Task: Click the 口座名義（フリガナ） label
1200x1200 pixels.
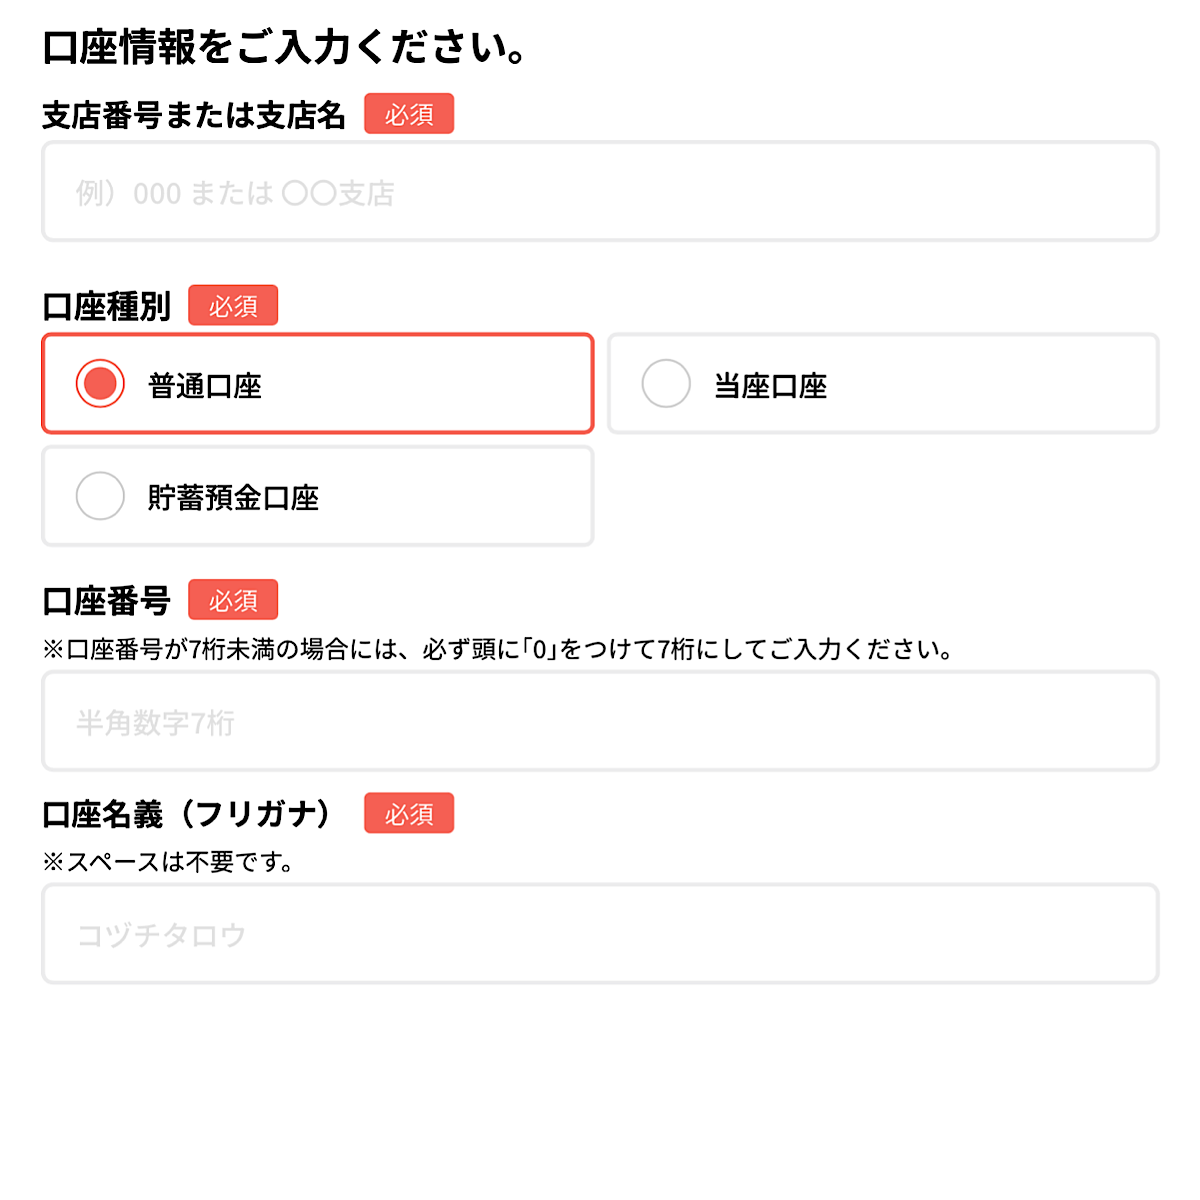Action: pos(190,814)
